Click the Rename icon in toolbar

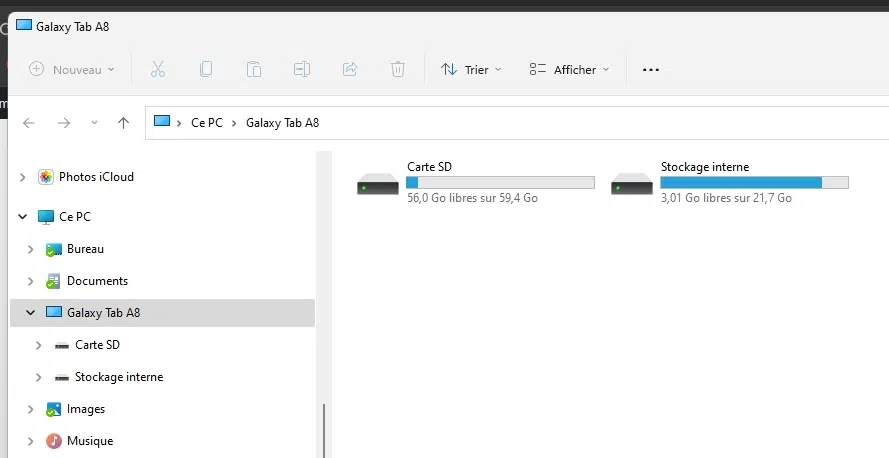pyautogui.click(x=302, y=69)
